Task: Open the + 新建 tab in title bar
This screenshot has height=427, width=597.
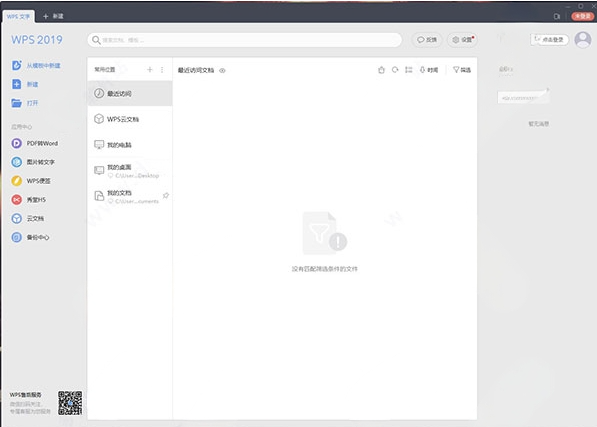Action: coord(53,16)
